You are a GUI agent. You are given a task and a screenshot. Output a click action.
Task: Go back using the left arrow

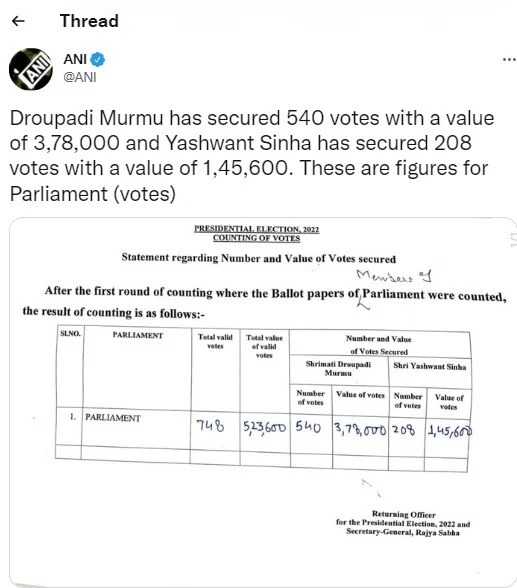coord(18,21)
